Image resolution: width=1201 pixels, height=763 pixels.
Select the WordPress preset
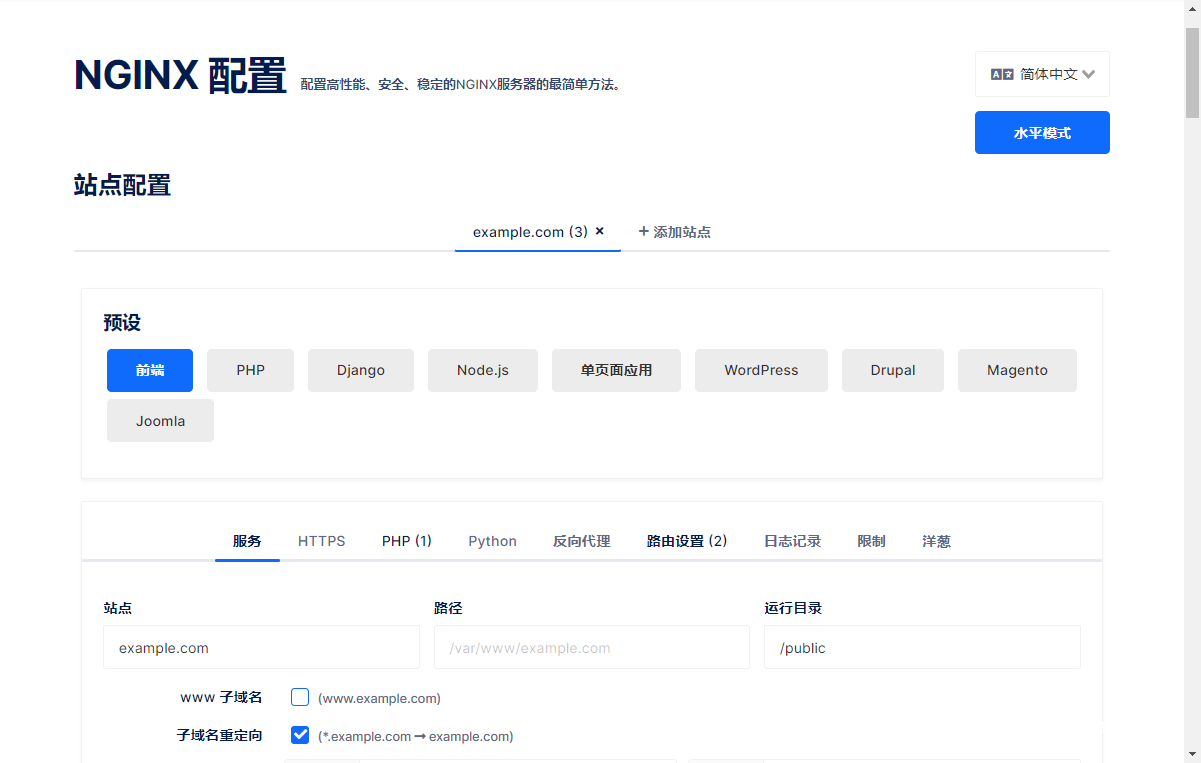pyautogui.click(x=761, y=370)
